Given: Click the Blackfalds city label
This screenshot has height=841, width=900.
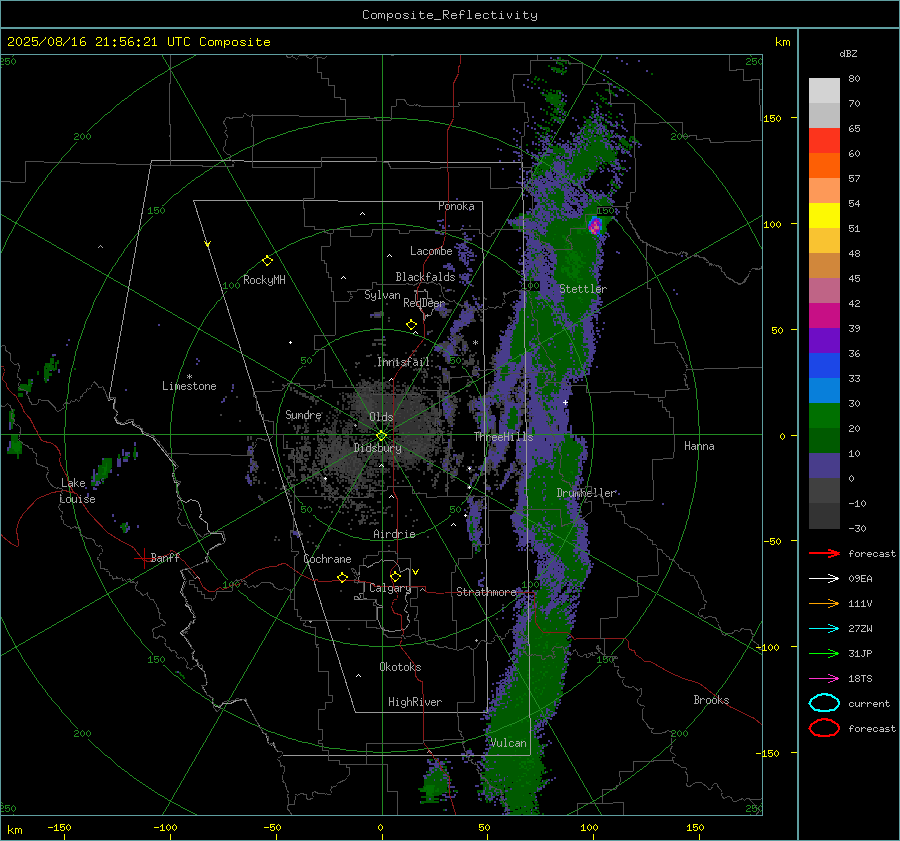Looking at the screenshot, I should point(425,277).
